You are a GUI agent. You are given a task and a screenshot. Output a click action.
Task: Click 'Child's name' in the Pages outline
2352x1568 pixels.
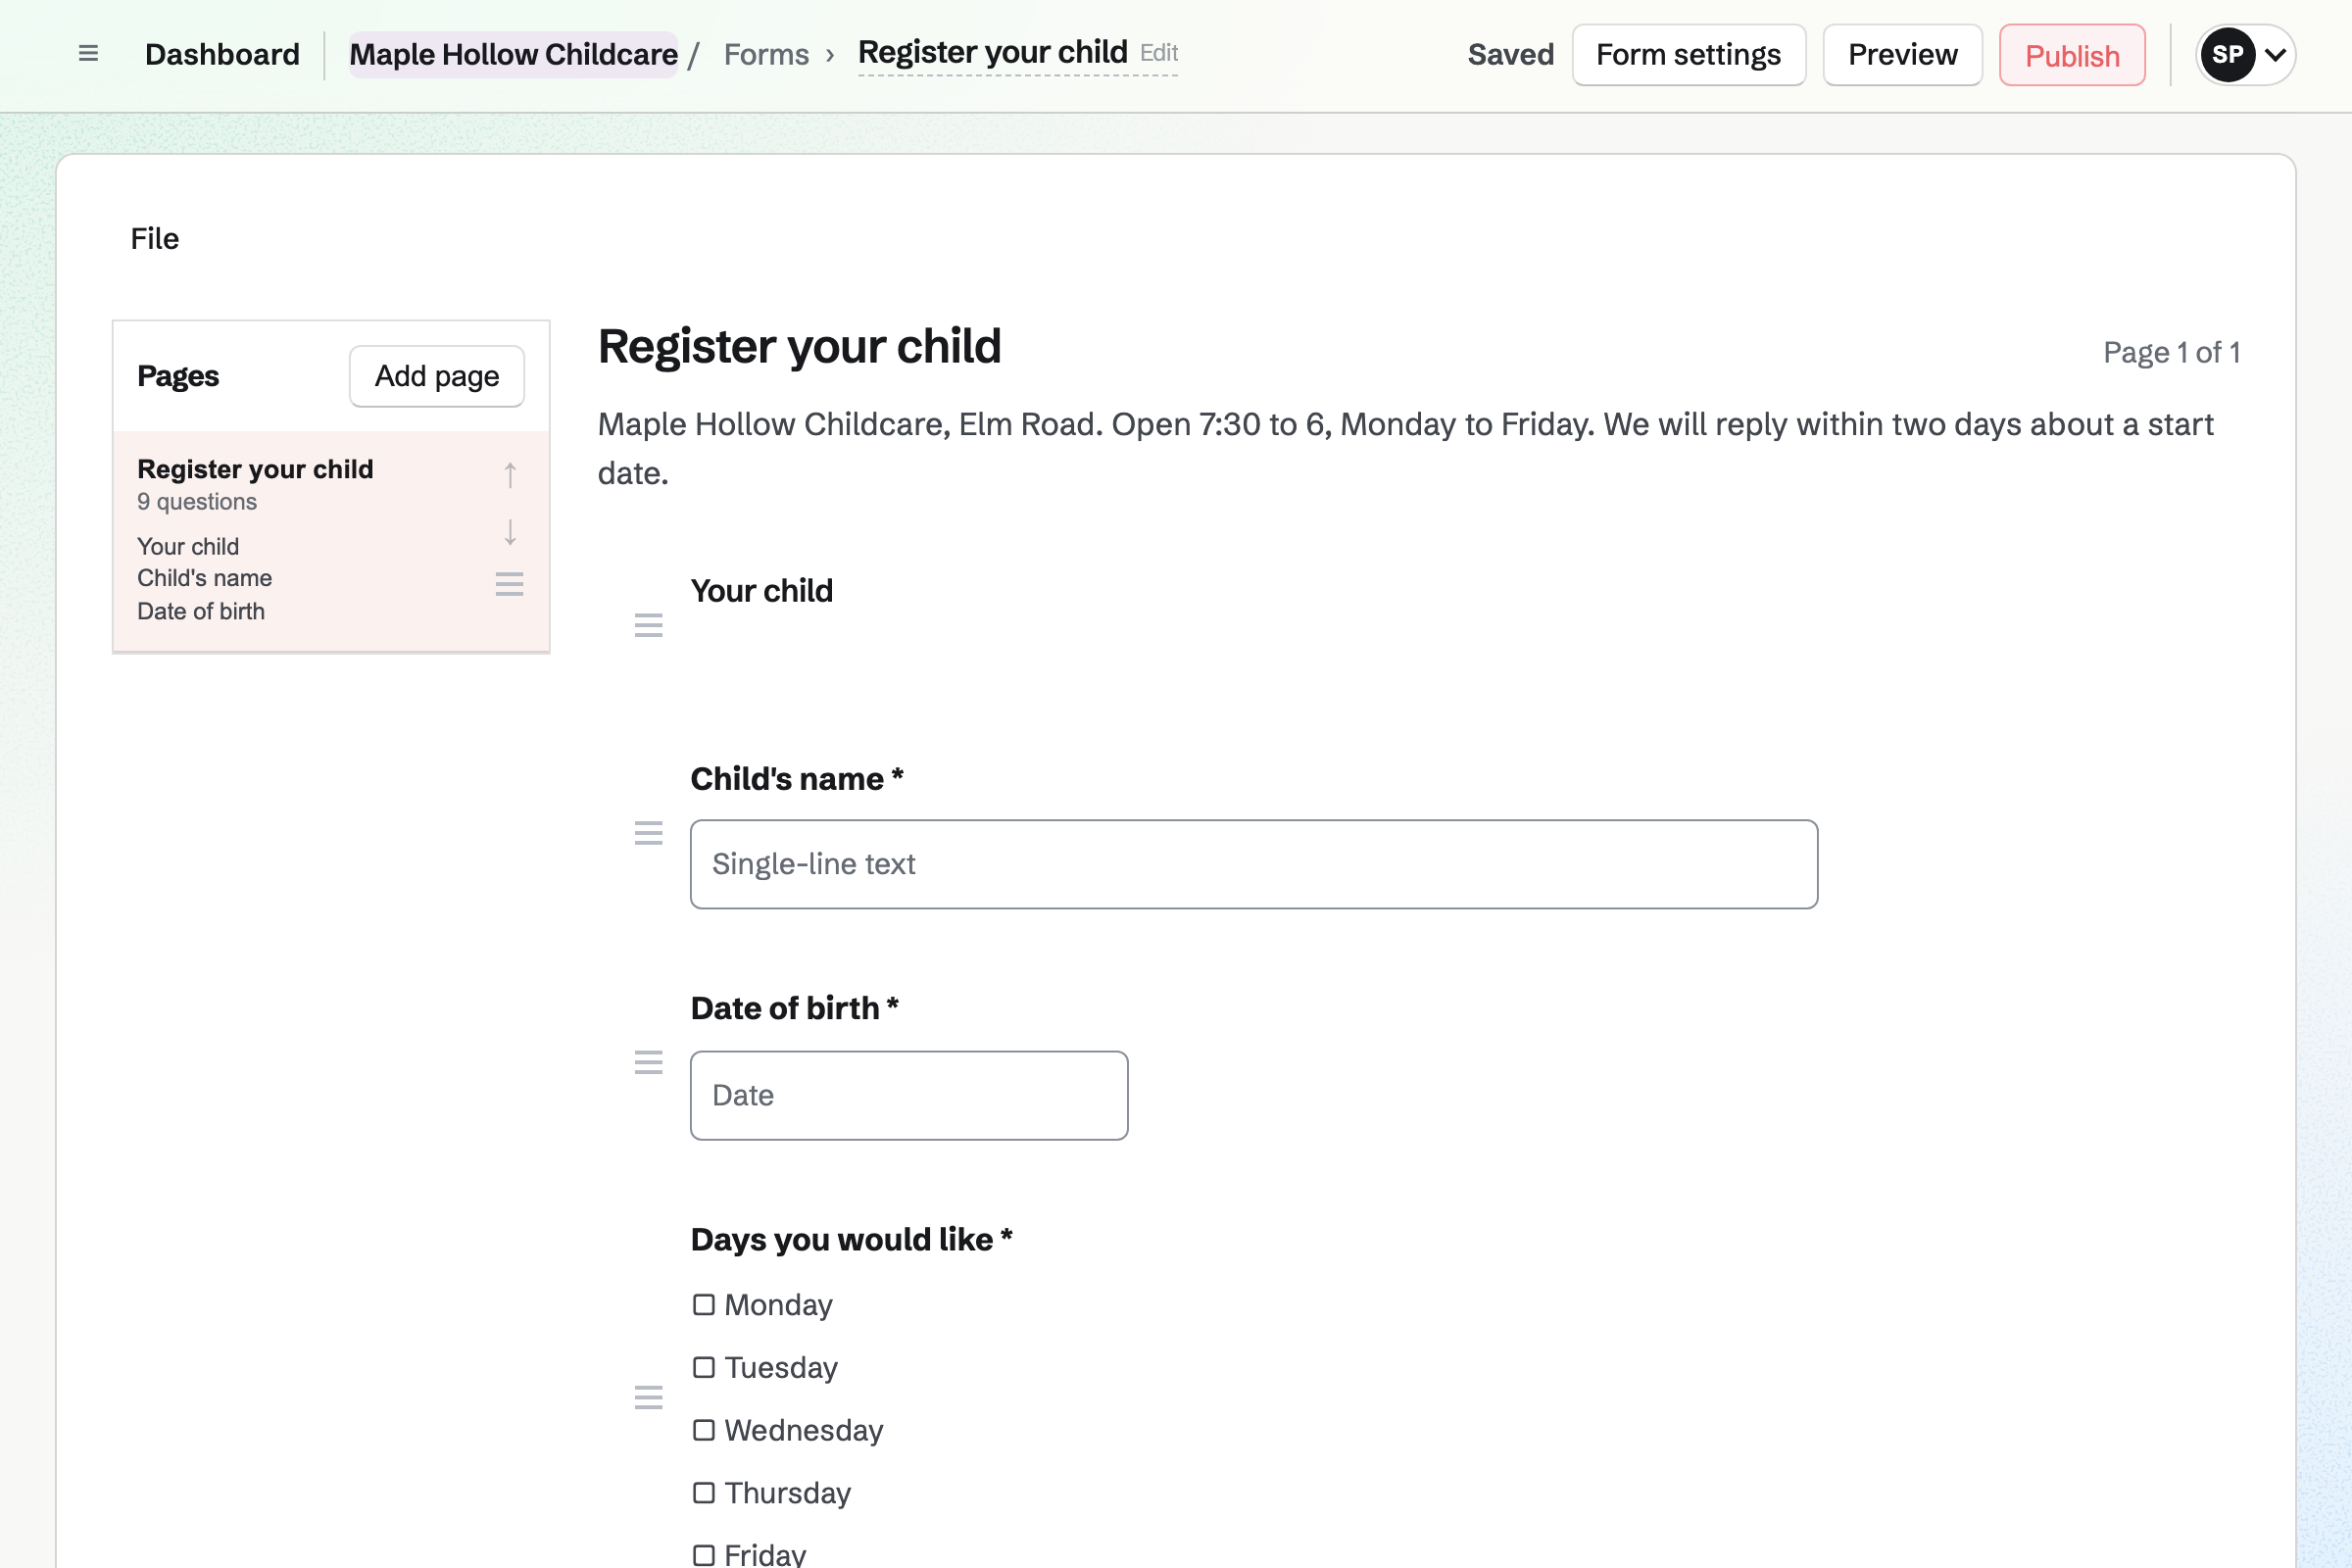pos(204,578)
